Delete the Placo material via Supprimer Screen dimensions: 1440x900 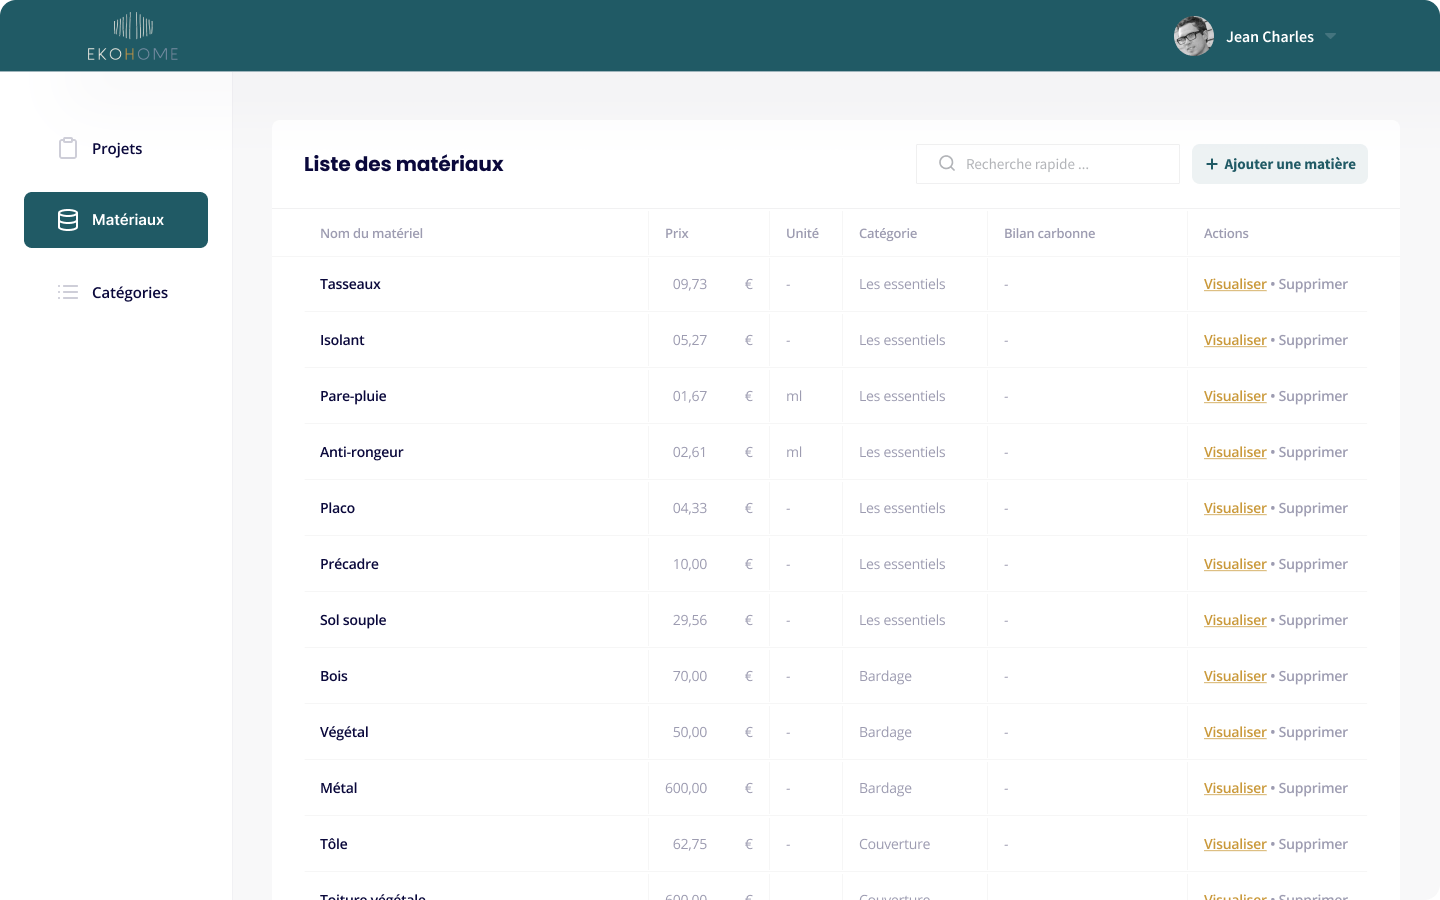[1312, 508]
